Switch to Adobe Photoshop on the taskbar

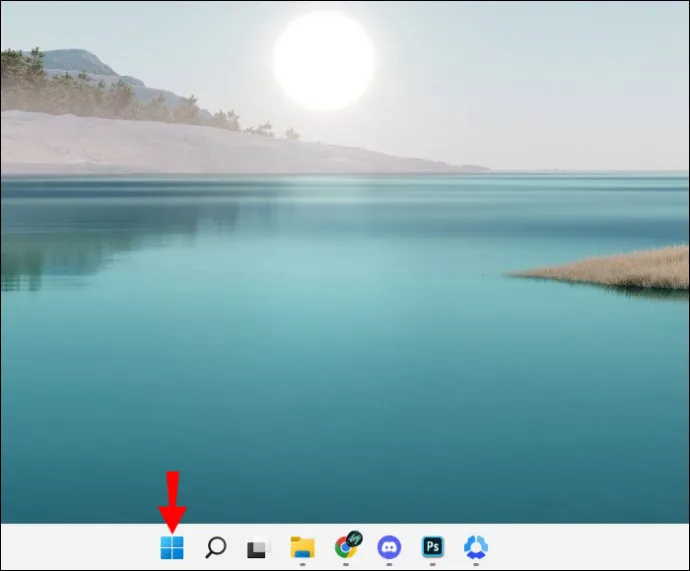(x=433, y=547)
